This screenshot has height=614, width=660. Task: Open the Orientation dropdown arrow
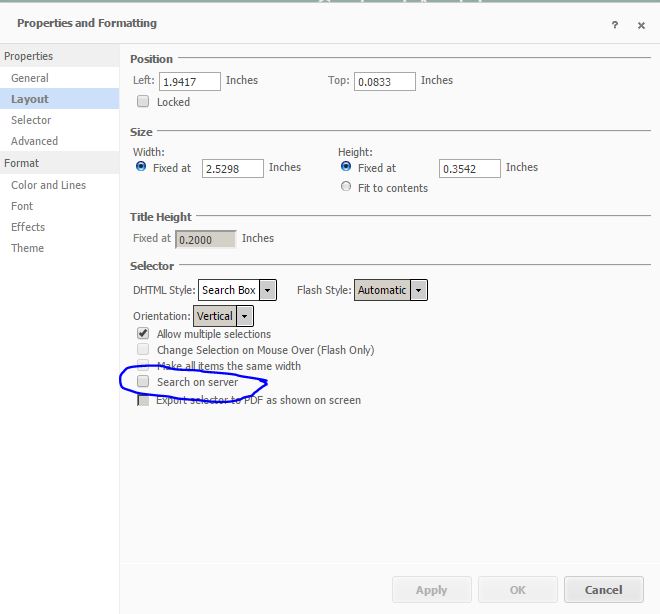(245, 316)
